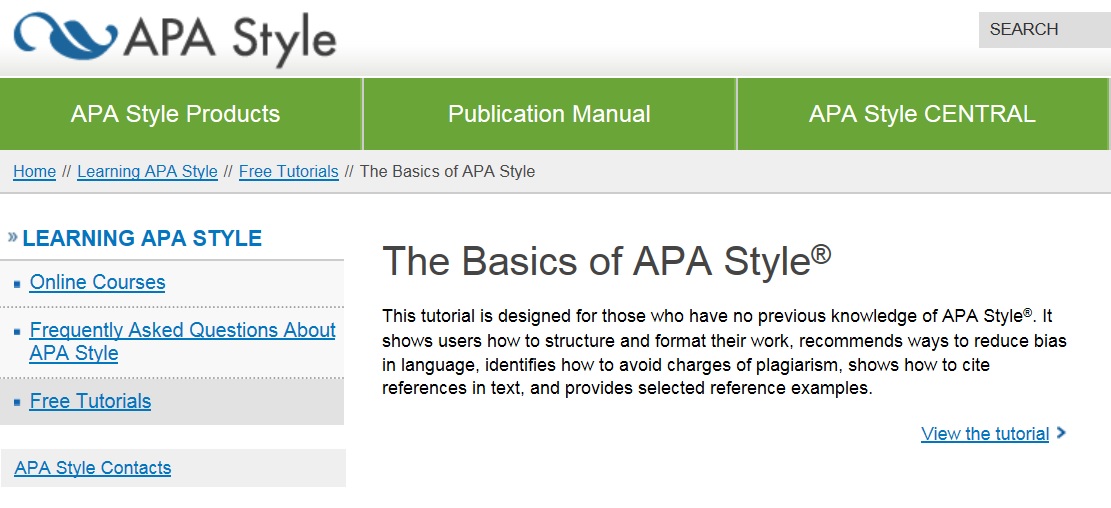This screenshot has width=1111, height=508.
Task: Click the double-chevron icon before Learning APA Style
Action: click(13, 237)
